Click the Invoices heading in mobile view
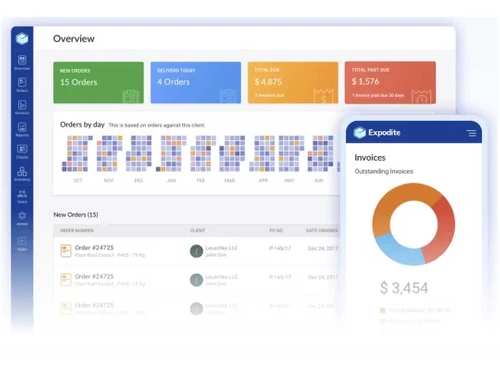This screenshot has width=500, height=375. [370, 157]
